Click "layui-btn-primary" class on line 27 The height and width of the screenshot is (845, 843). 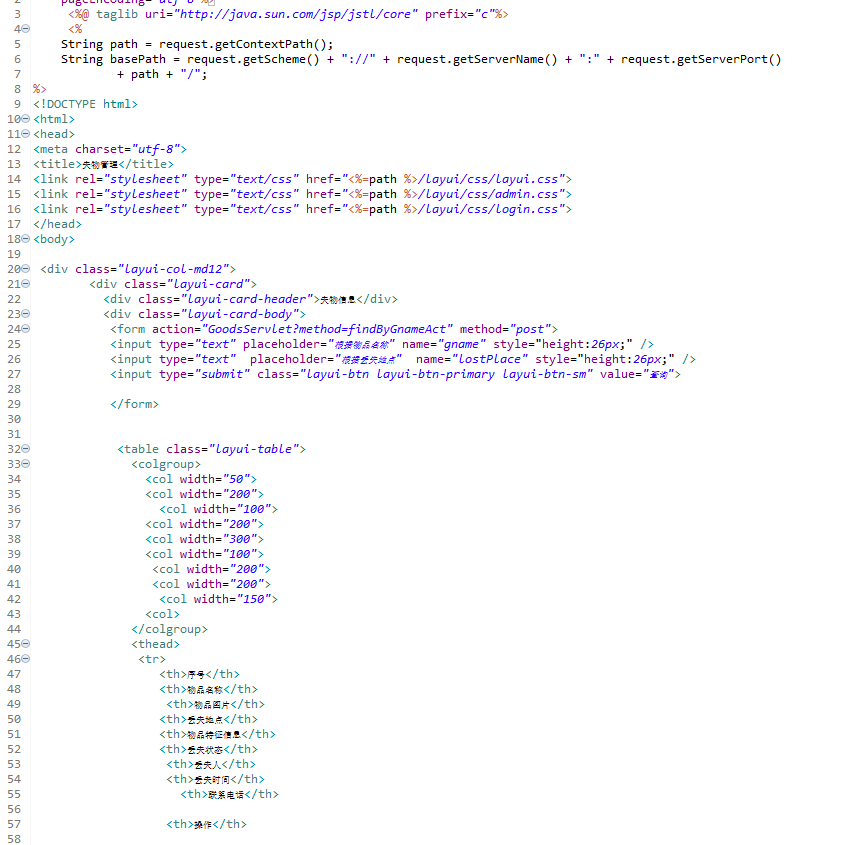(x=436, y=374)
